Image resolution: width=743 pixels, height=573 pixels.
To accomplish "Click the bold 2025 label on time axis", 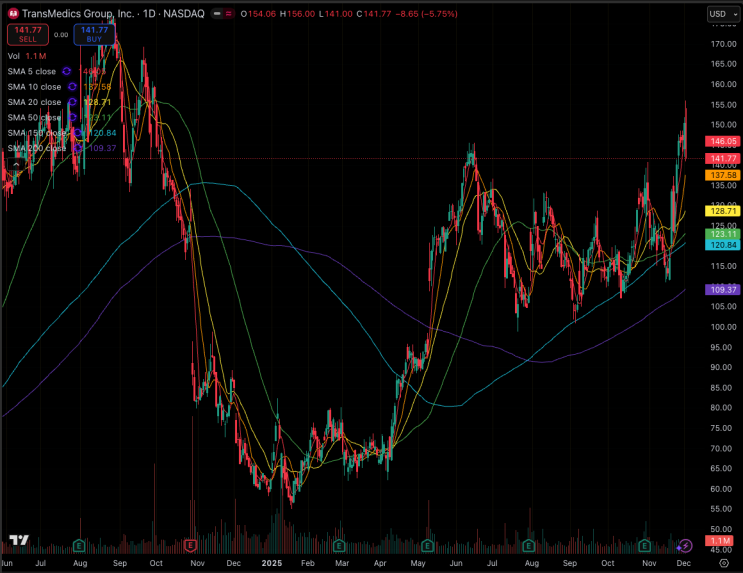I will pos(272,563).
